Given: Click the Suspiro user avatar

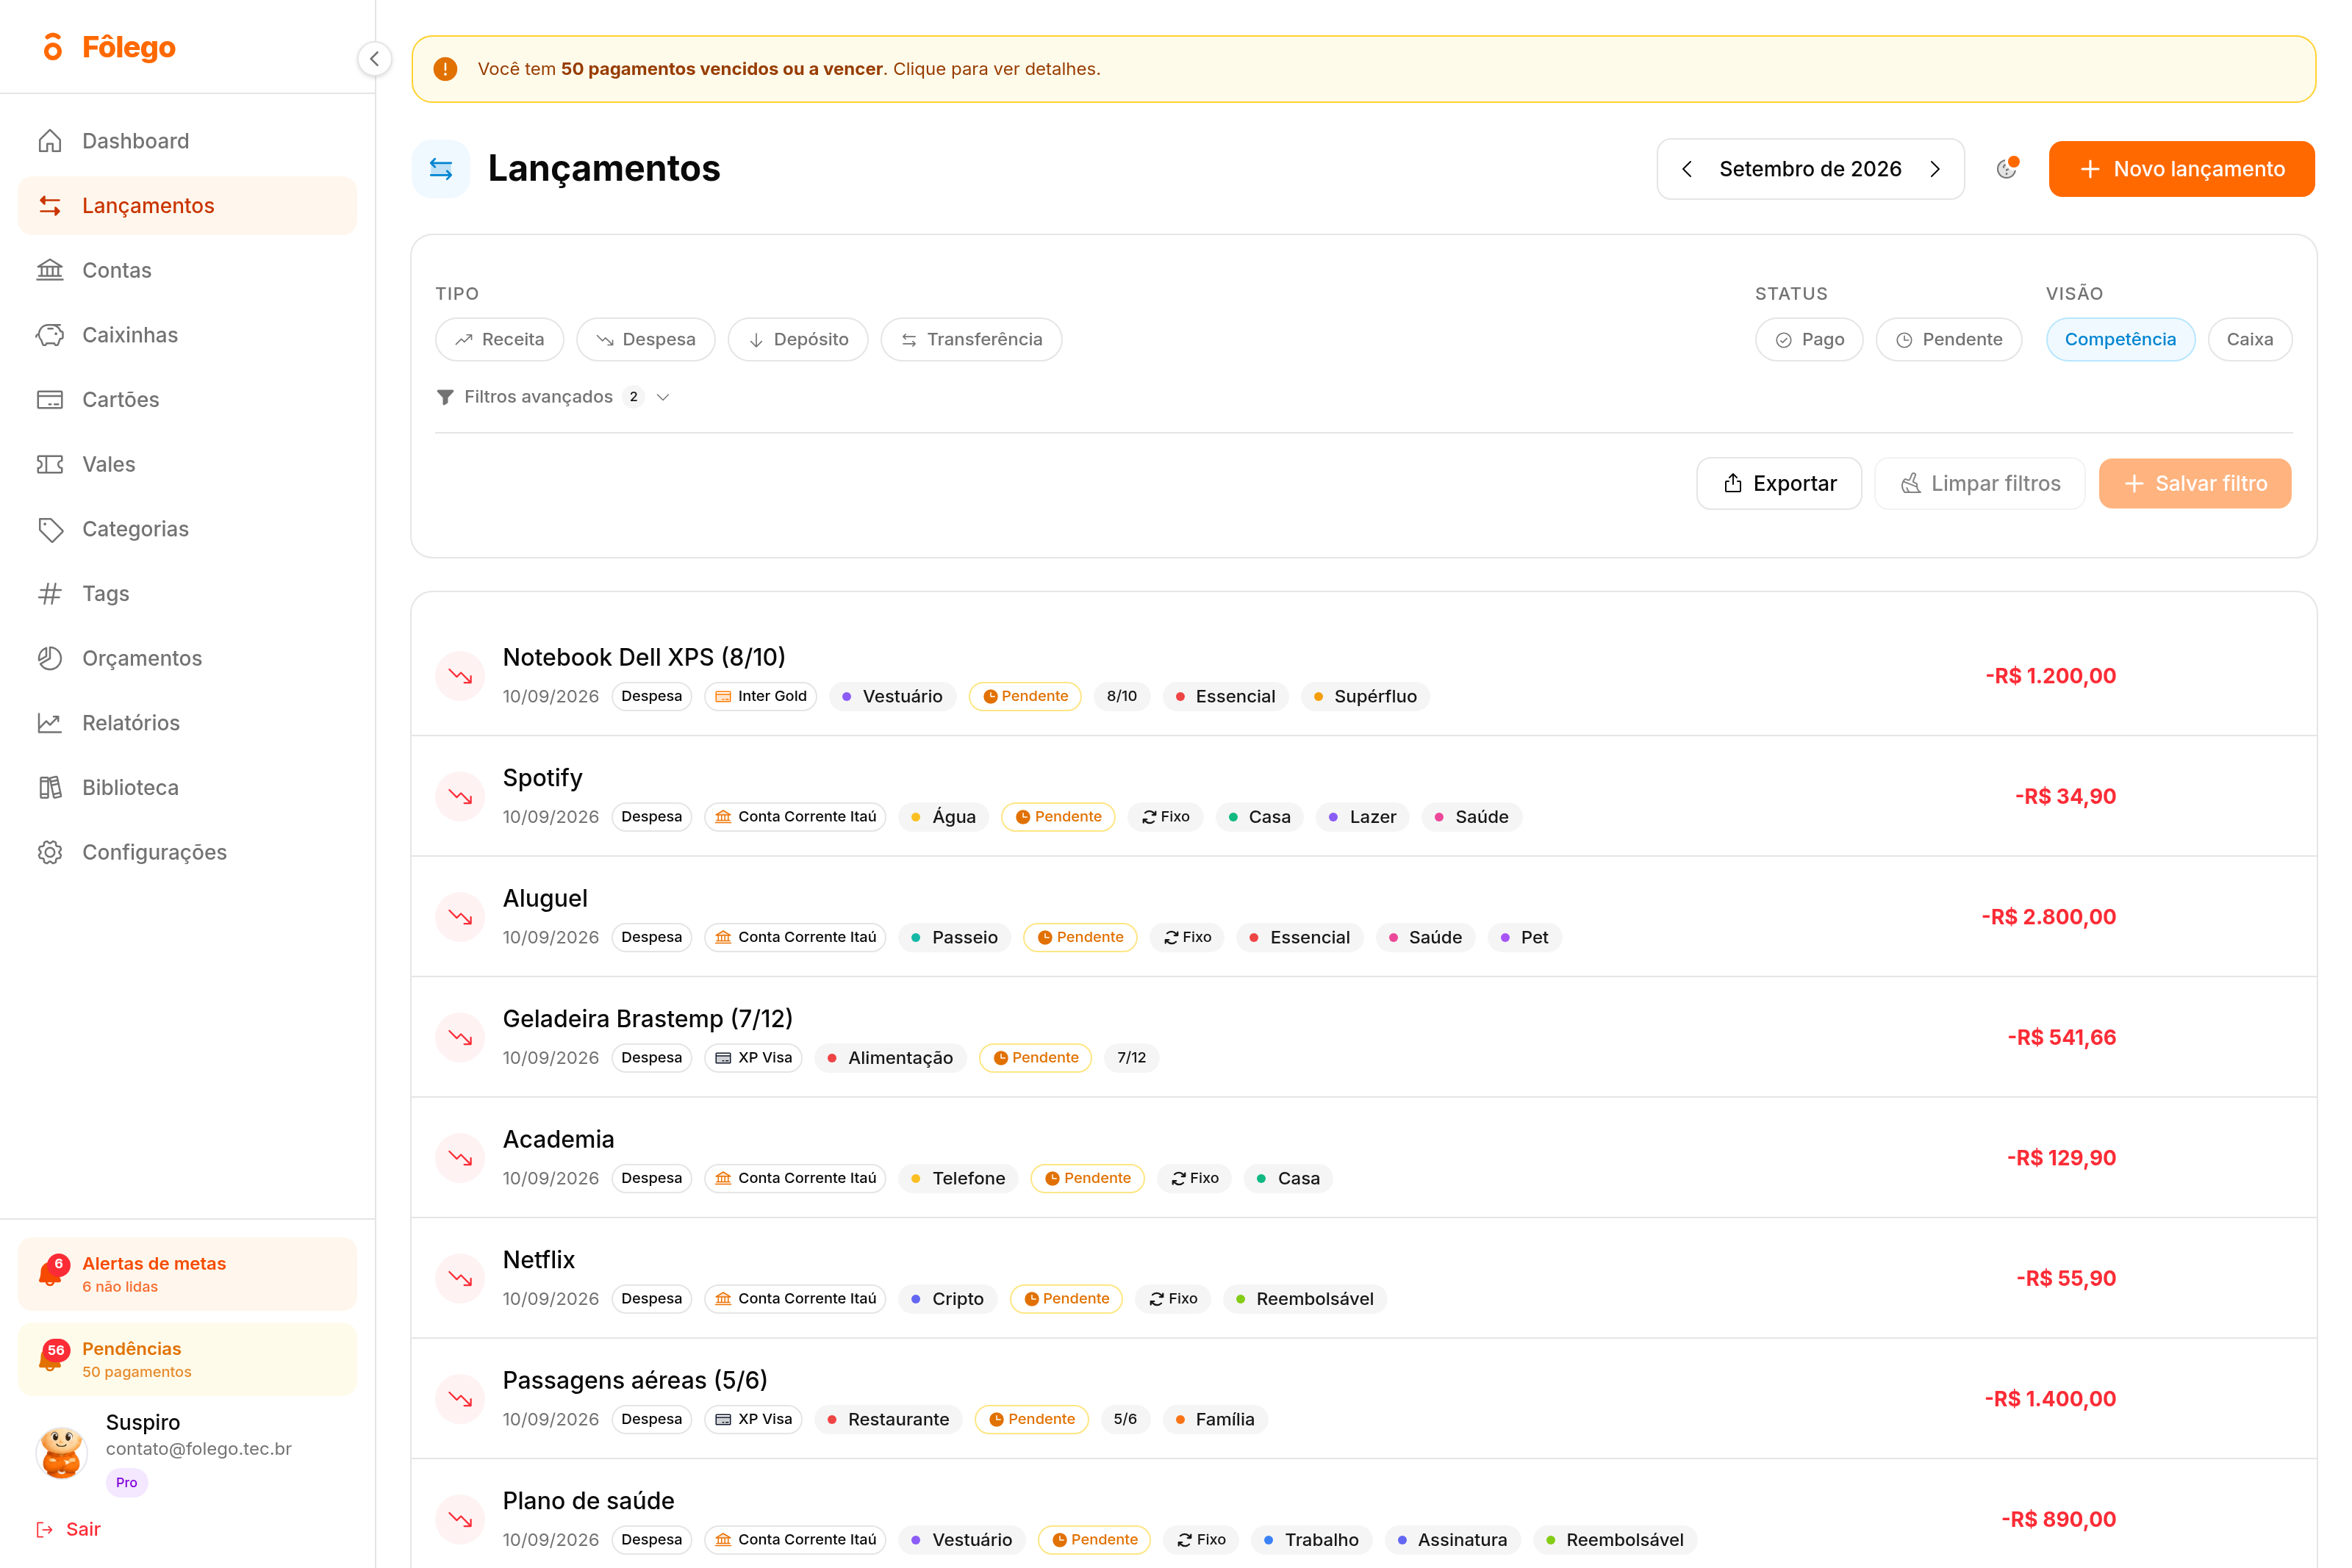Looking at the screenshot, I should click(62, 1452).
